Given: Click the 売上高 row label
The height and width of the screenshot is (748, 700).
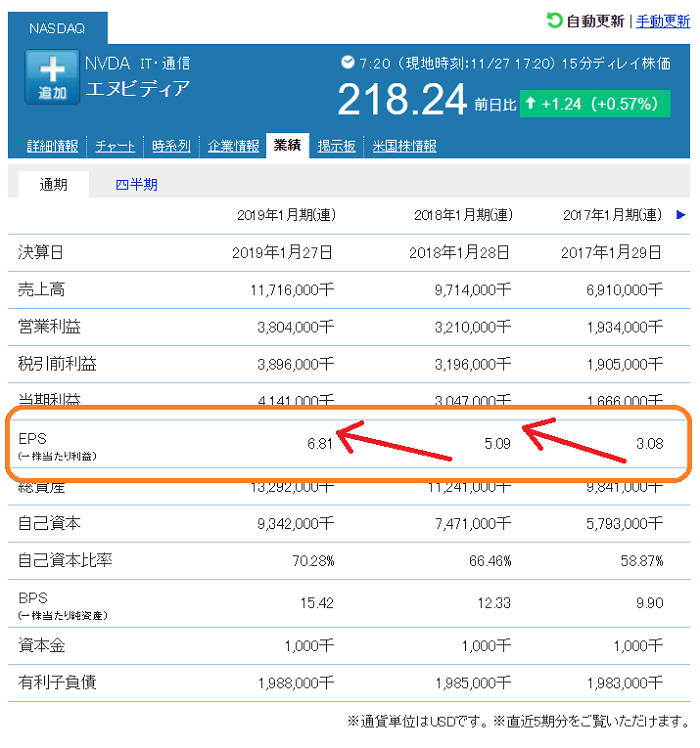Looking at the screenshot, I should [x=42, y=289].
